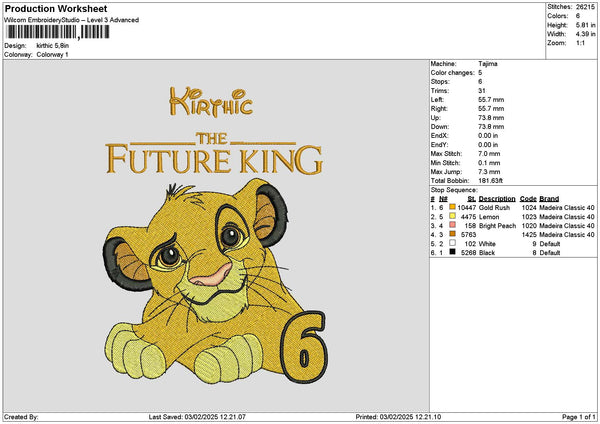The image size is (600, 424).
Task: Click the 'Production Worksheet' title
Action: [56, 8]
